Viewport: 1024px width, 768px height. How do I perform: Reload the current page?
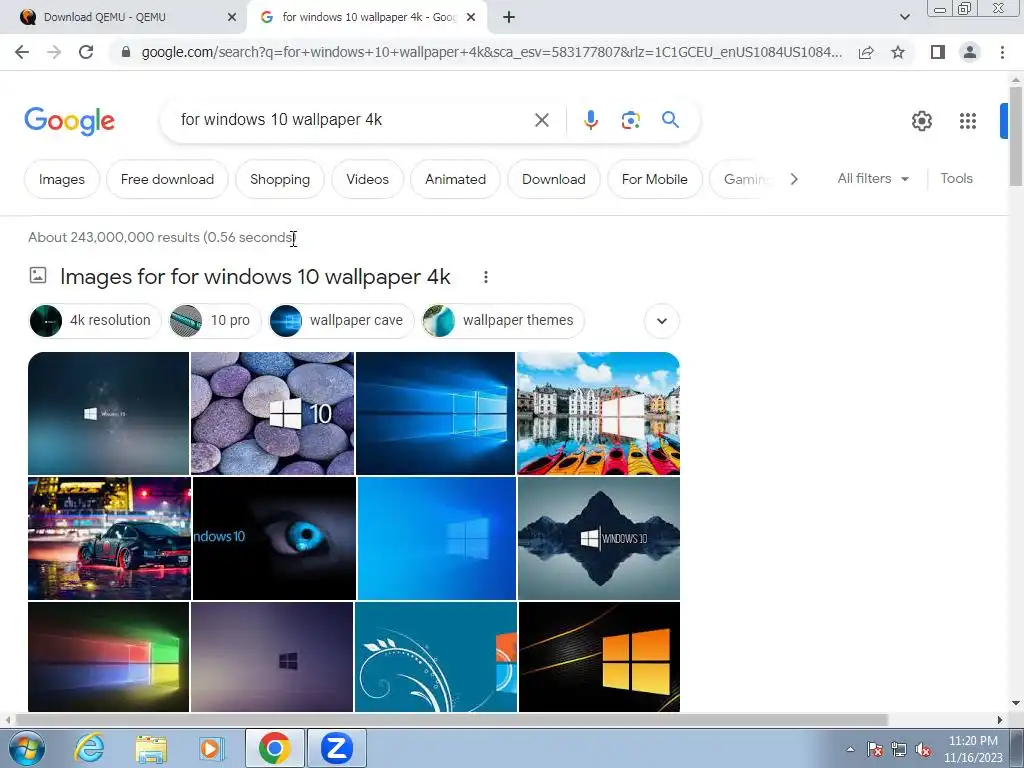coord(86,52)
